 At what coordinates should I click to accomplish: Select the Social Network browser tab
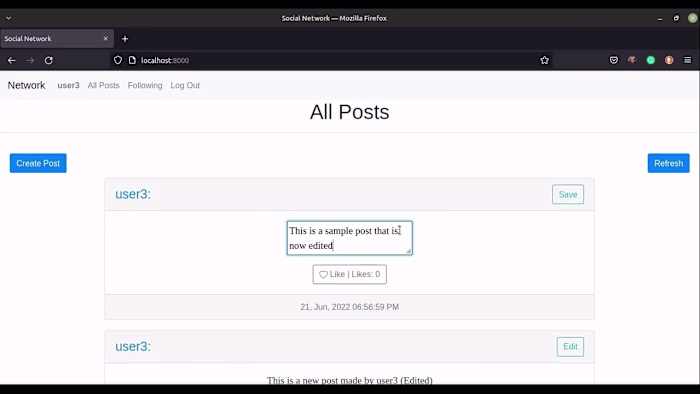[57, 39]
